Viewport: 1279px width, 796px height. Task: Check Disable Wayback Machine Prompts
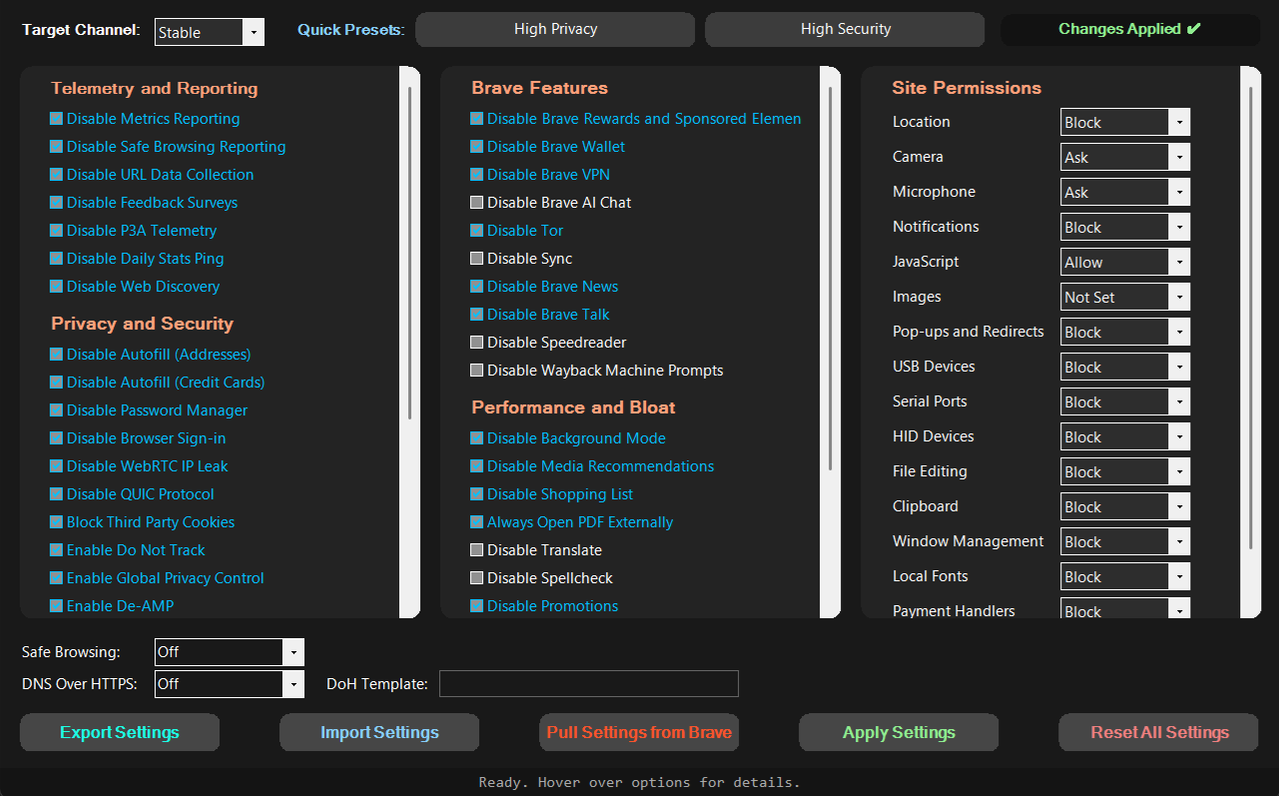click(597, 371)
